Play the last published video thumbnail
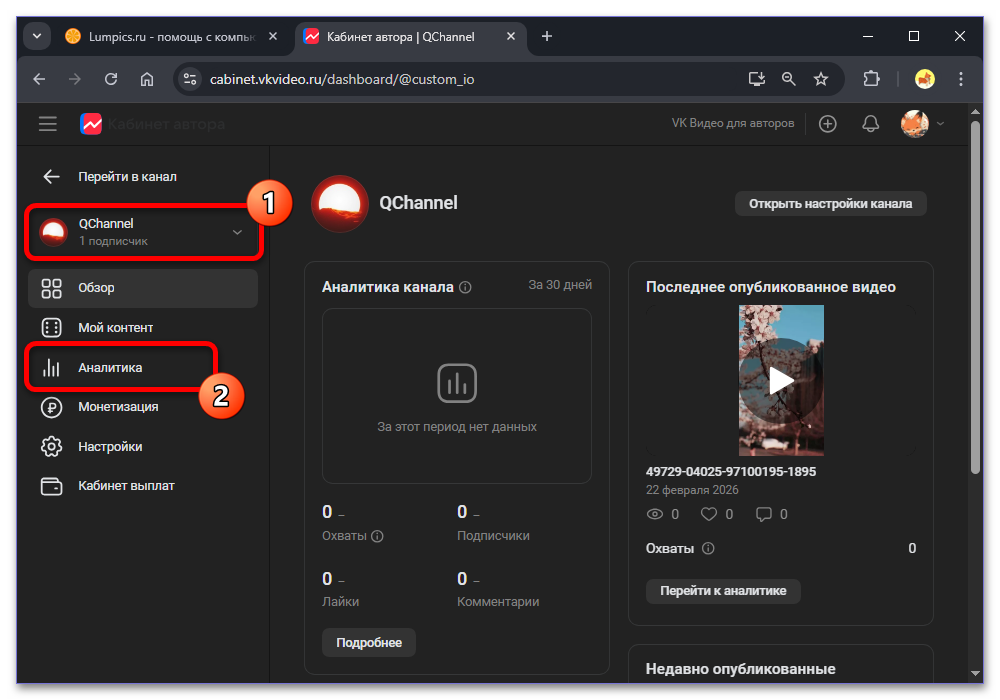The width and height of the screenshot is (1000, 700). [x=781, y=381]
